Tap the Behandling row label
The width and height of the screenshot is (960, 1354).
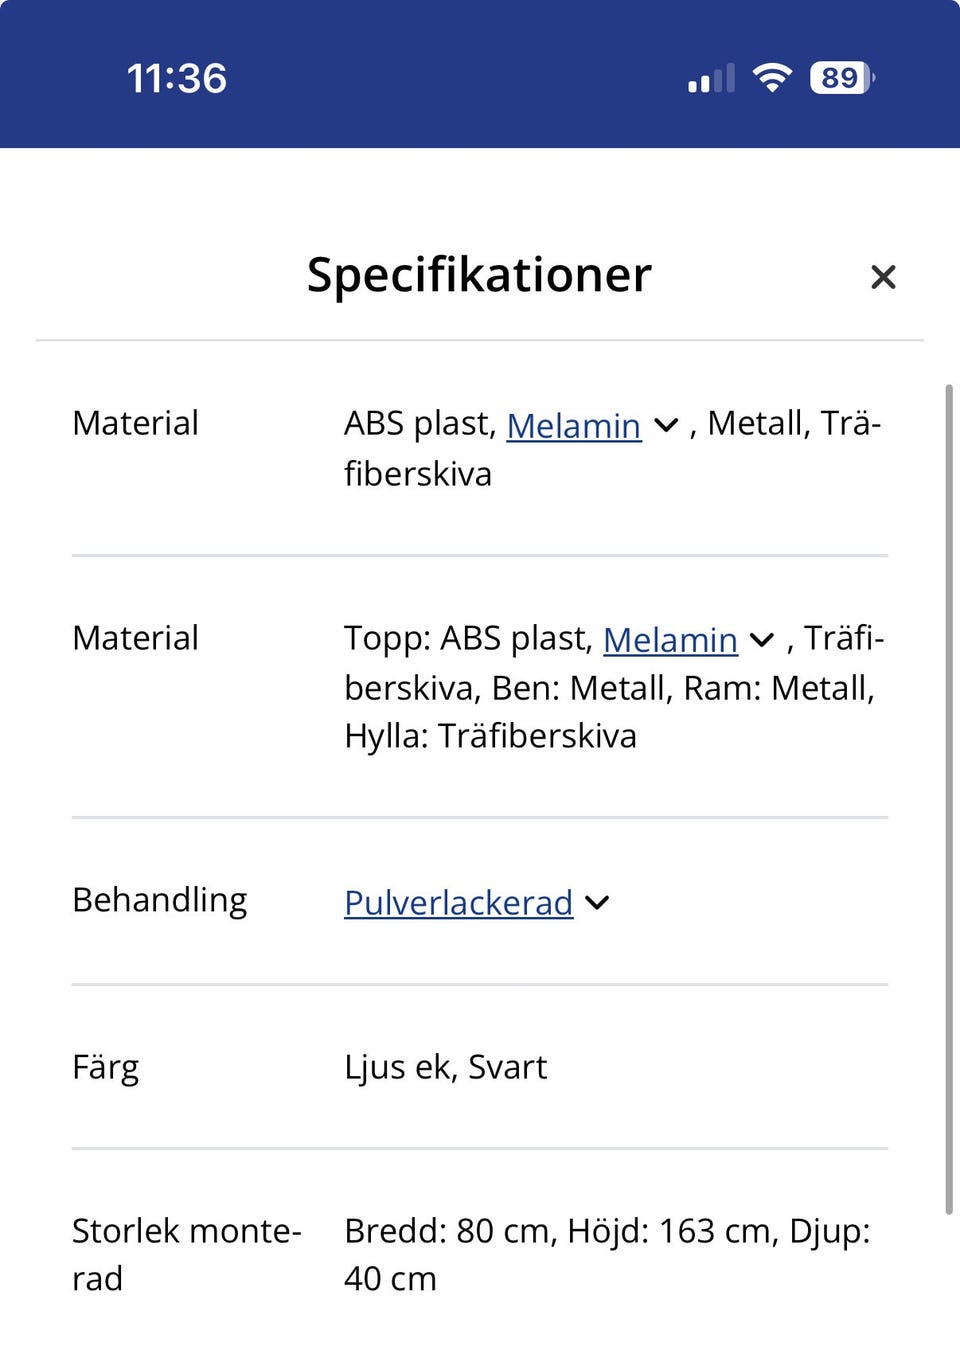pos(160,900)
